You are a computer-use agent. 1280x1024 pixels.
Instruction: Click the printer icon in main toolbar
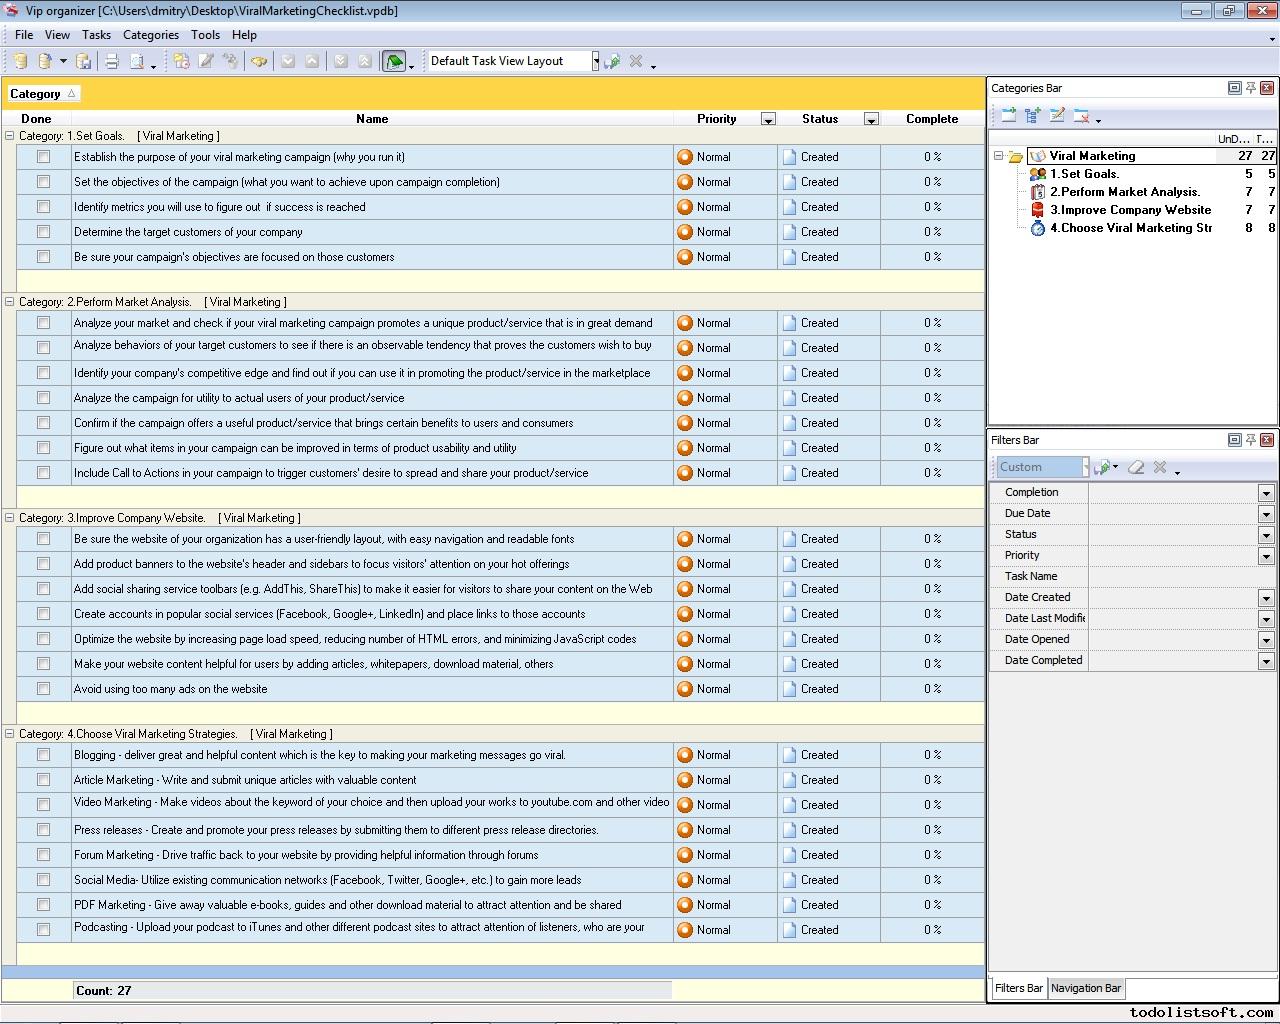pos(112,61)
